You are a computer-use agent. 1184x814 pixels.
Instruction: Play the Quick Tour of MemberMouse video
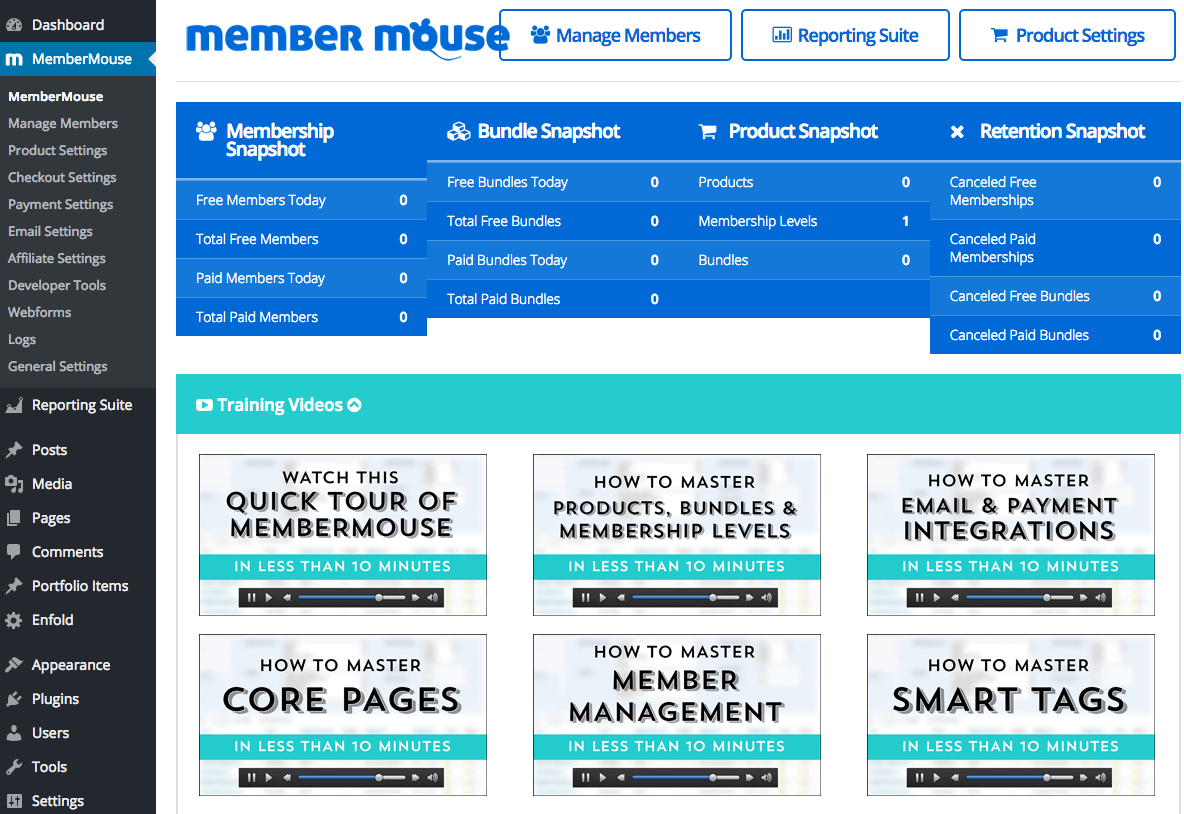point(343,535)
